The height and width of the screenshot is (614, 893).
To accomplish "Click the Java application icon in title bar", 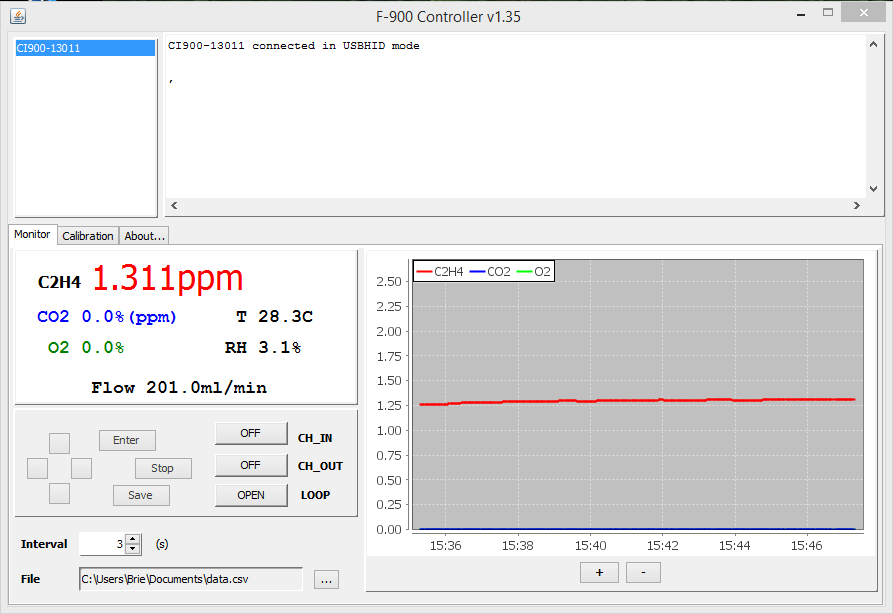I will pyautogui.click(x=18, y=16).
